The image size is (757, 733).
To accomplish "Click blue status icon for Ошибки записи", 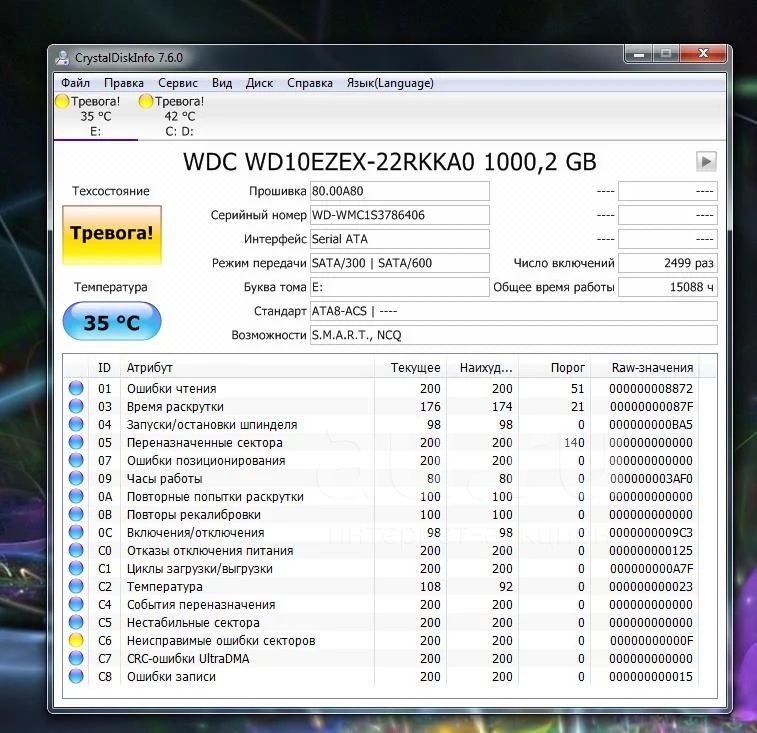I will (76, 676).
